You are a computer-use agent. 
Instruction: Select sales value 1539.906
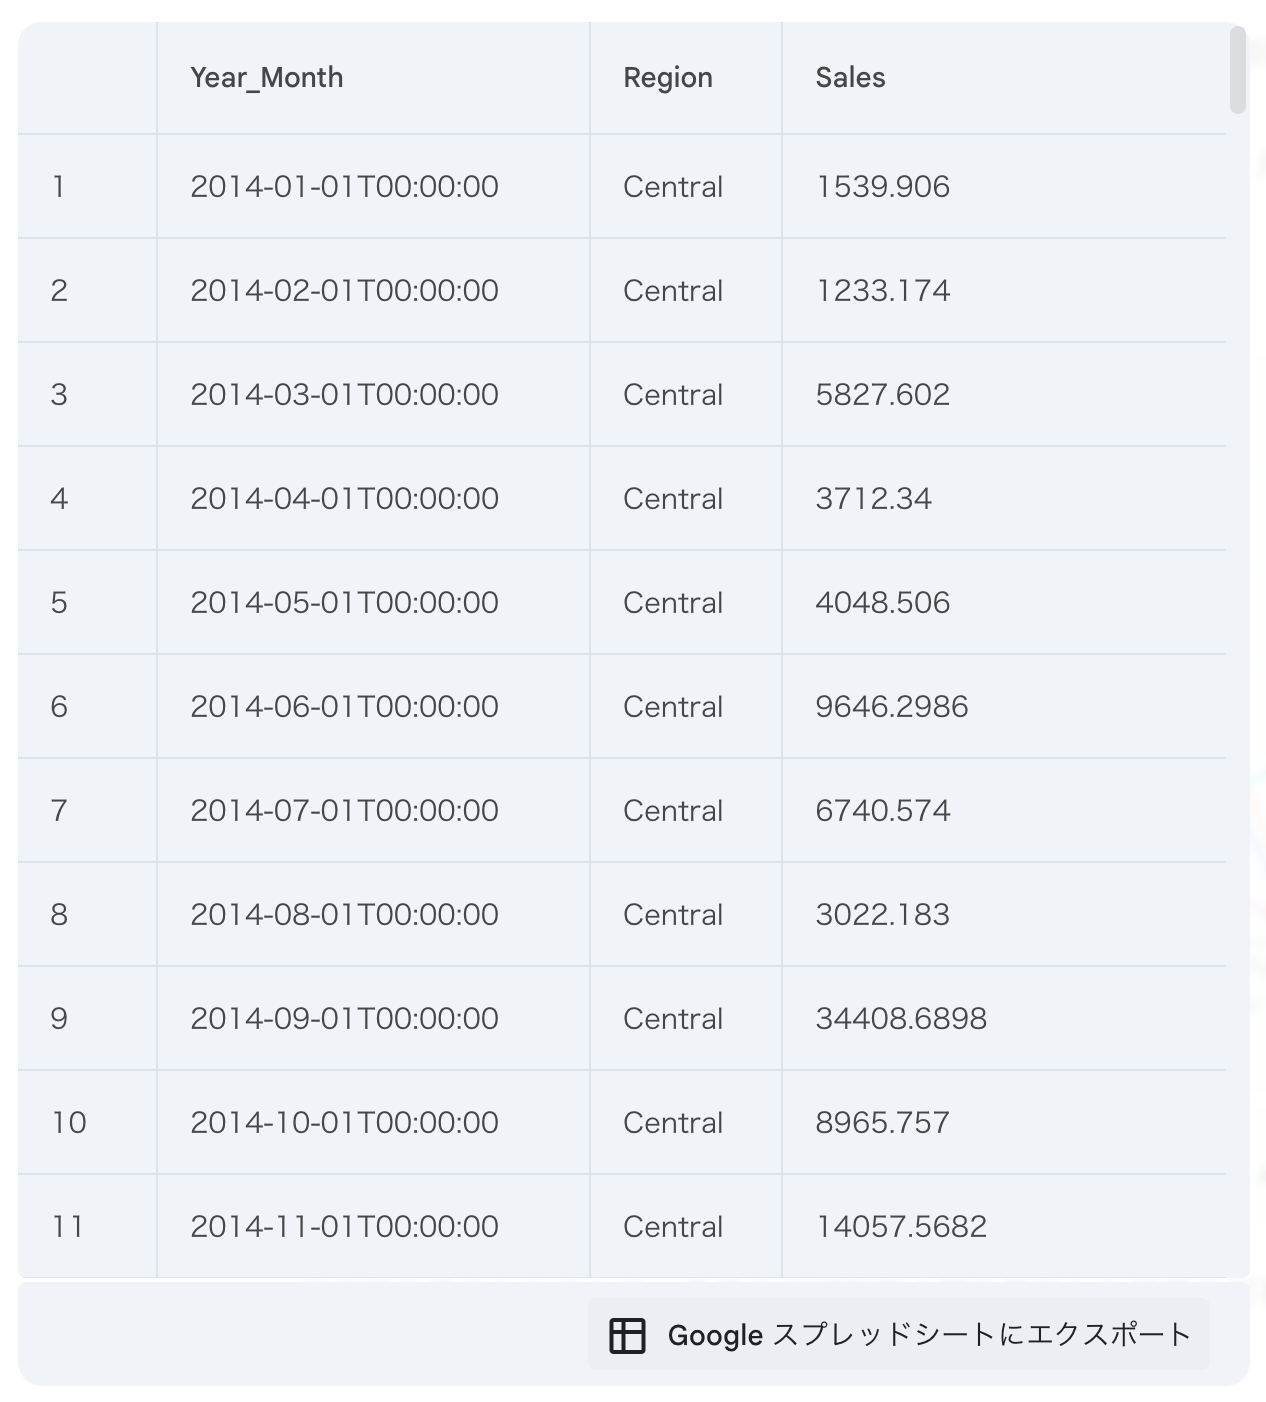(882, 187)
